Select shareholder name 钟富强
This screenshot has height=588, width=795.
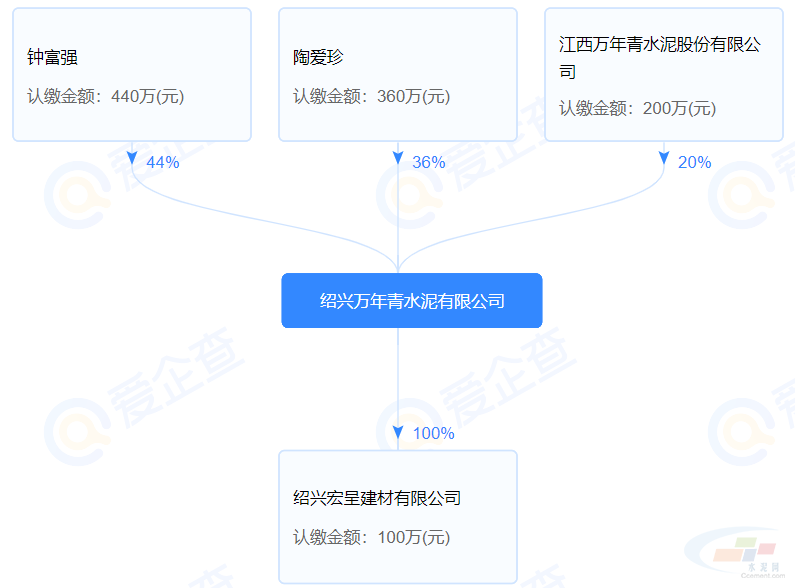coord(52,57)
